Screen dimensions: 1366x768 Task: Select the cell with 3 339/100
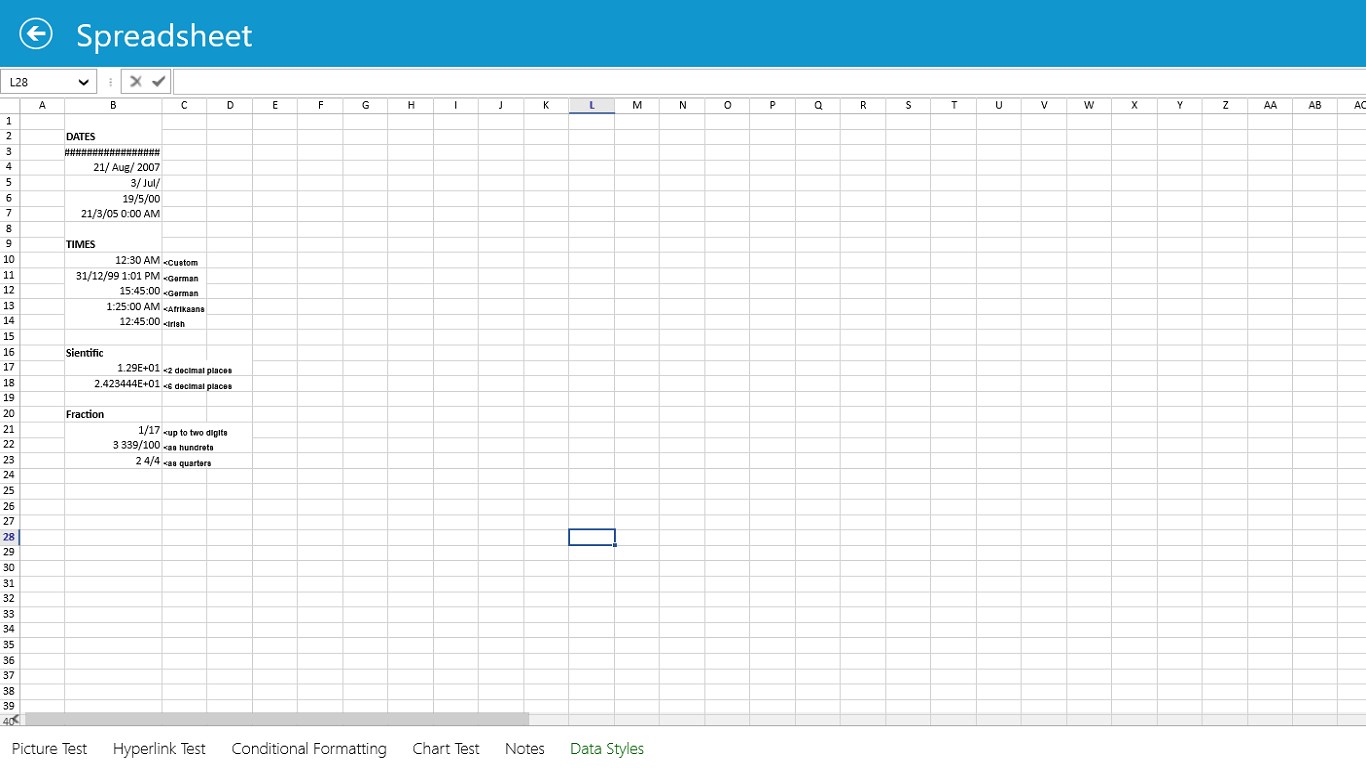(113, 445)
